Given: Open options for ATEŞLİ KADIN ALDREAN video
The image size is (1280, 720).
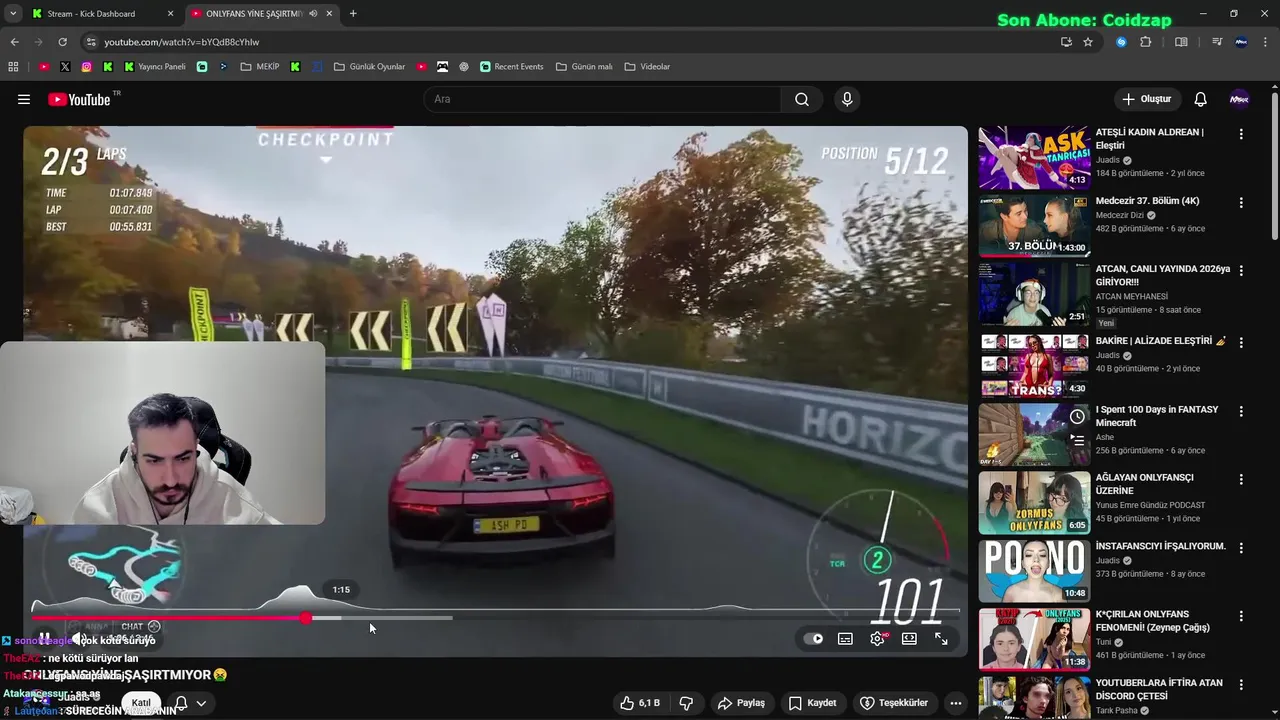Looking at the screenshot, I should coord(1241,134).
